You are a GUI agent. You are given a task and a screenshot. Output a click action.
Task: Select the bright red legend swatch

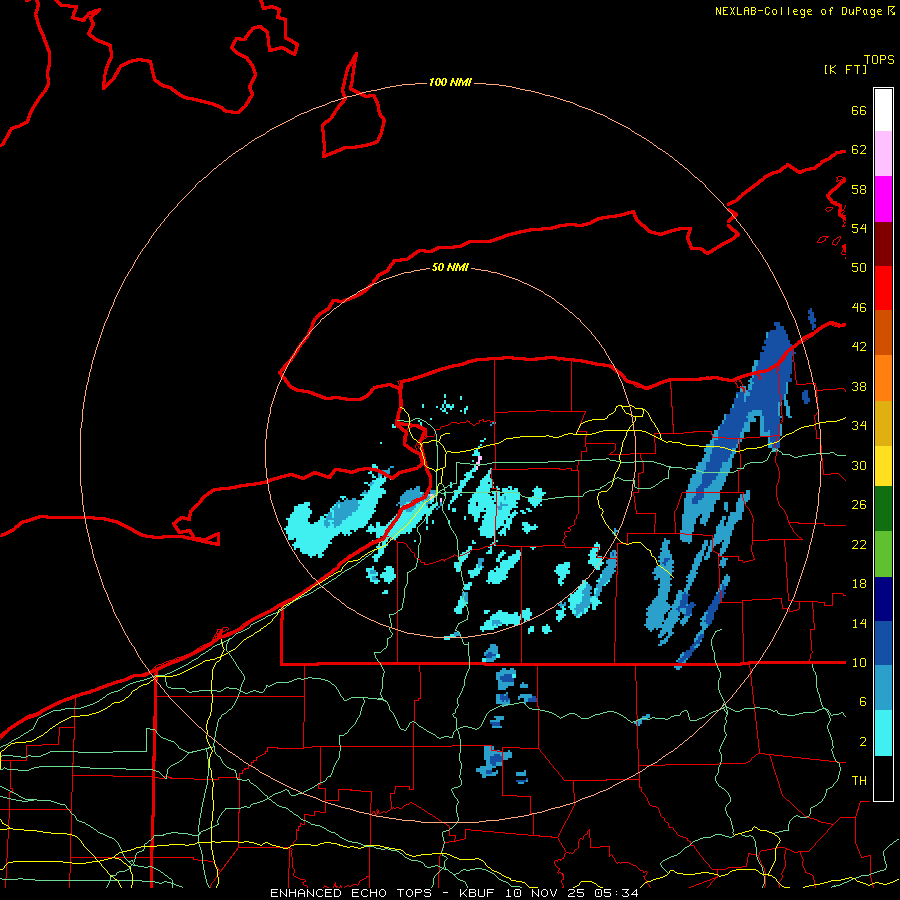[x=883, y=288]
